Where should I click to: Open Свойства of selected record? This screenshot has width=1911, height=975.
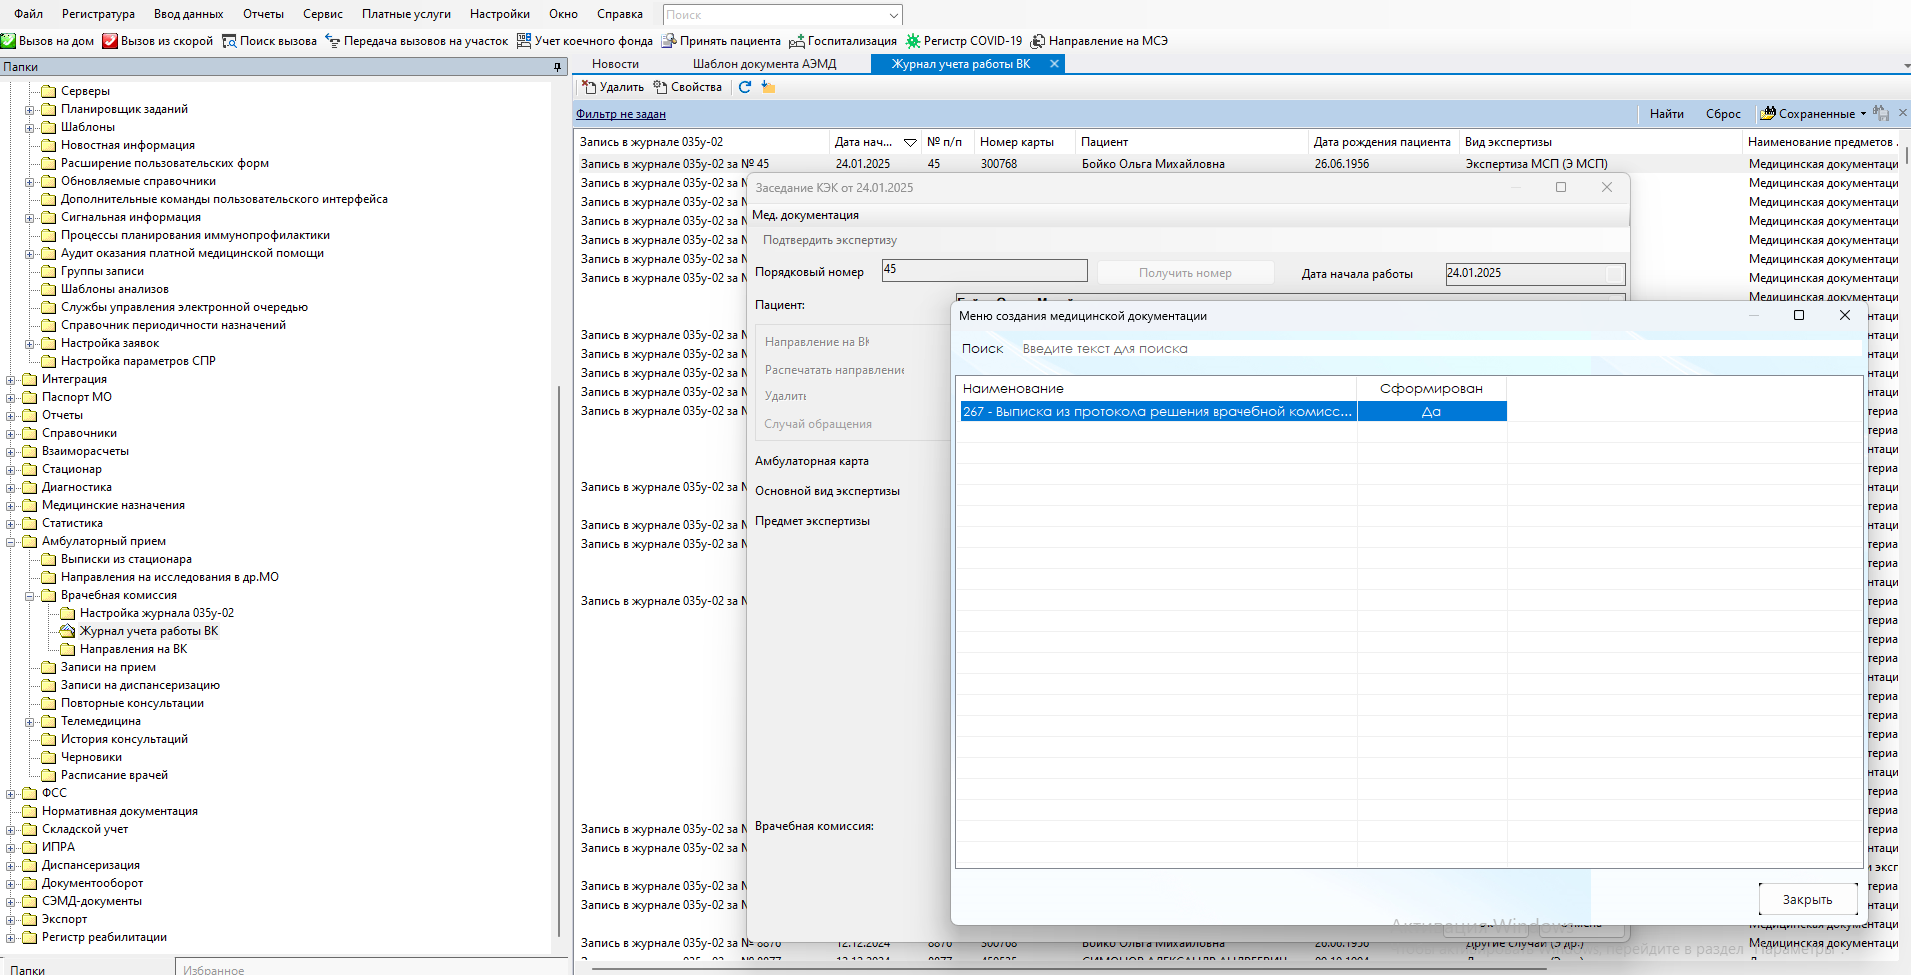point(688,87)
